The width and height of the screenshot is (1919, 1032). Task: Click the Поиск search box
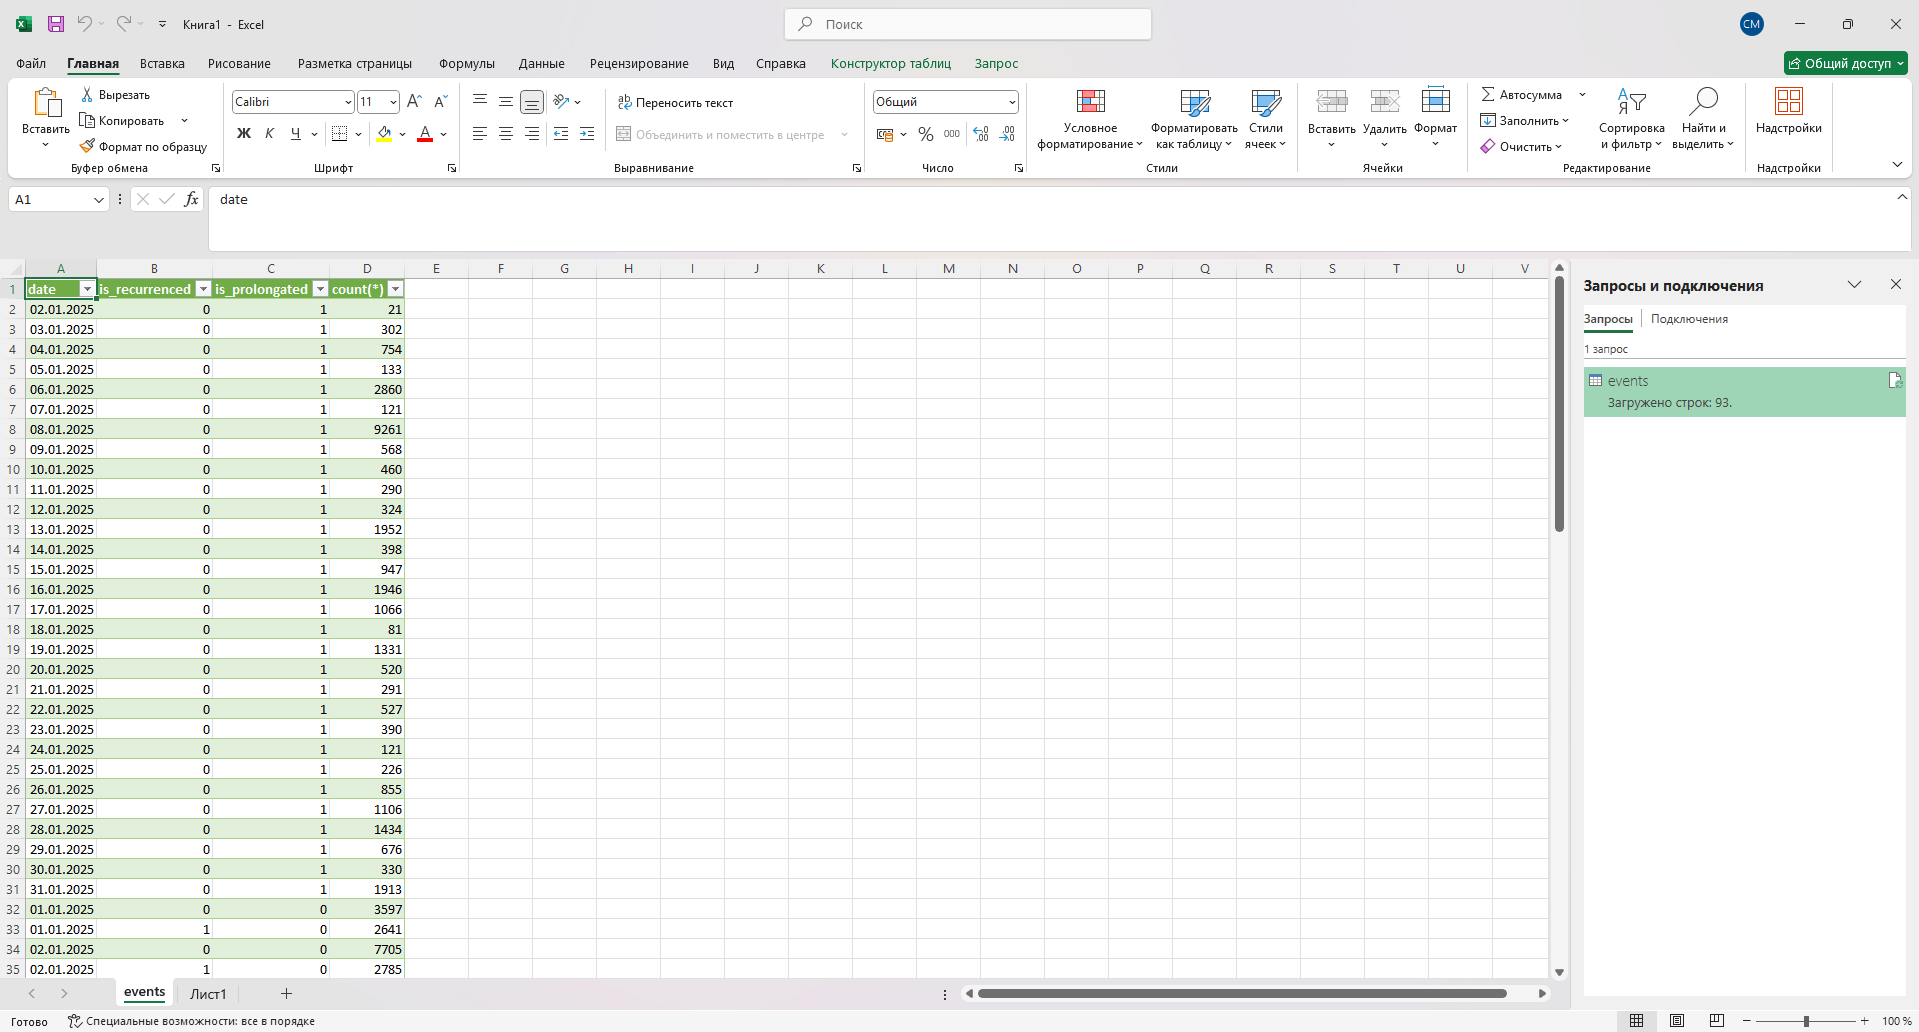(968, 24)
